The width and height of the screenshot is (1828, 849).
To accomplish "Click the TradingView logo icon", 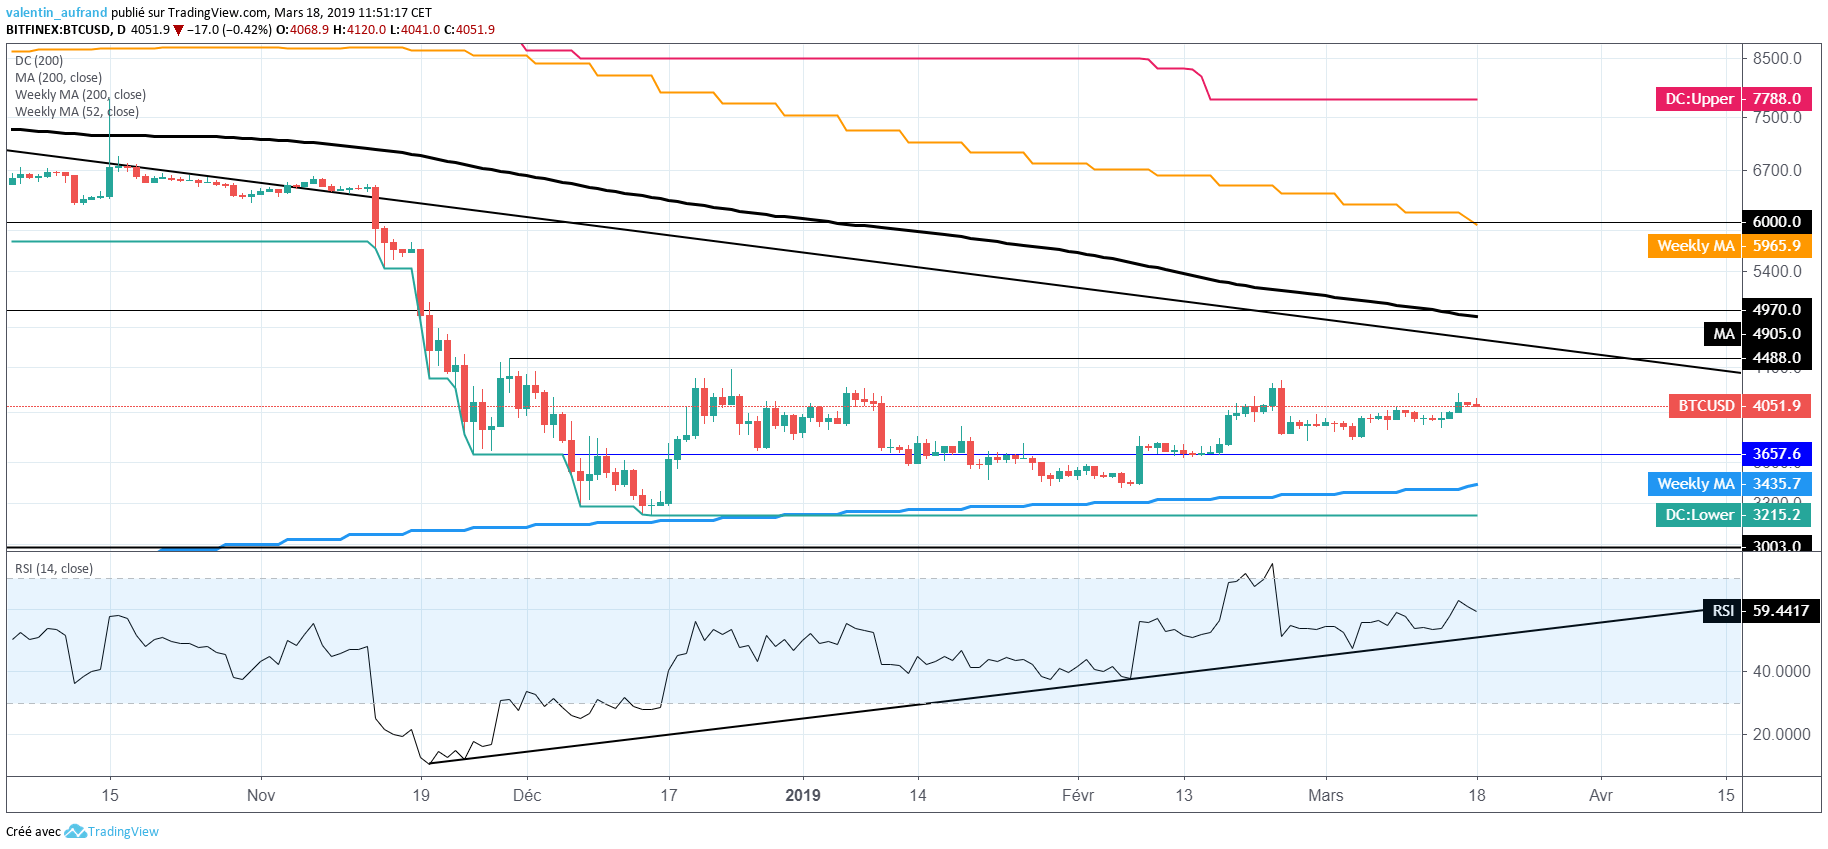I will (75, 832).
